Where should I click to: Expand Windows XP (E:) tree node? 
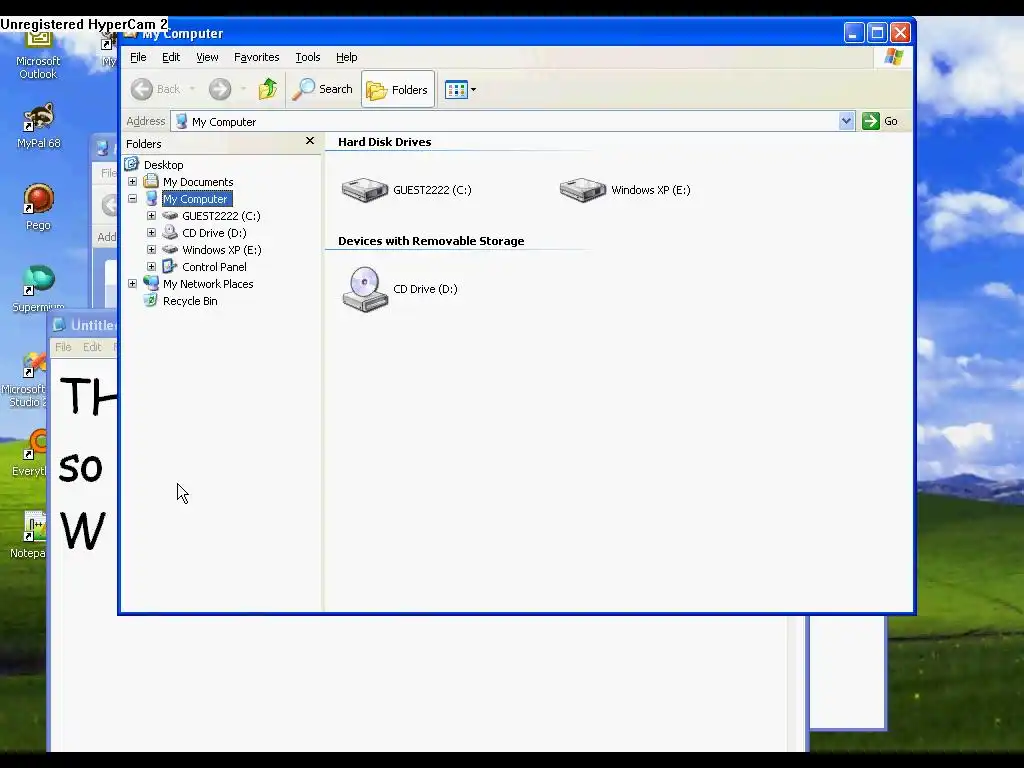(152, 249)
